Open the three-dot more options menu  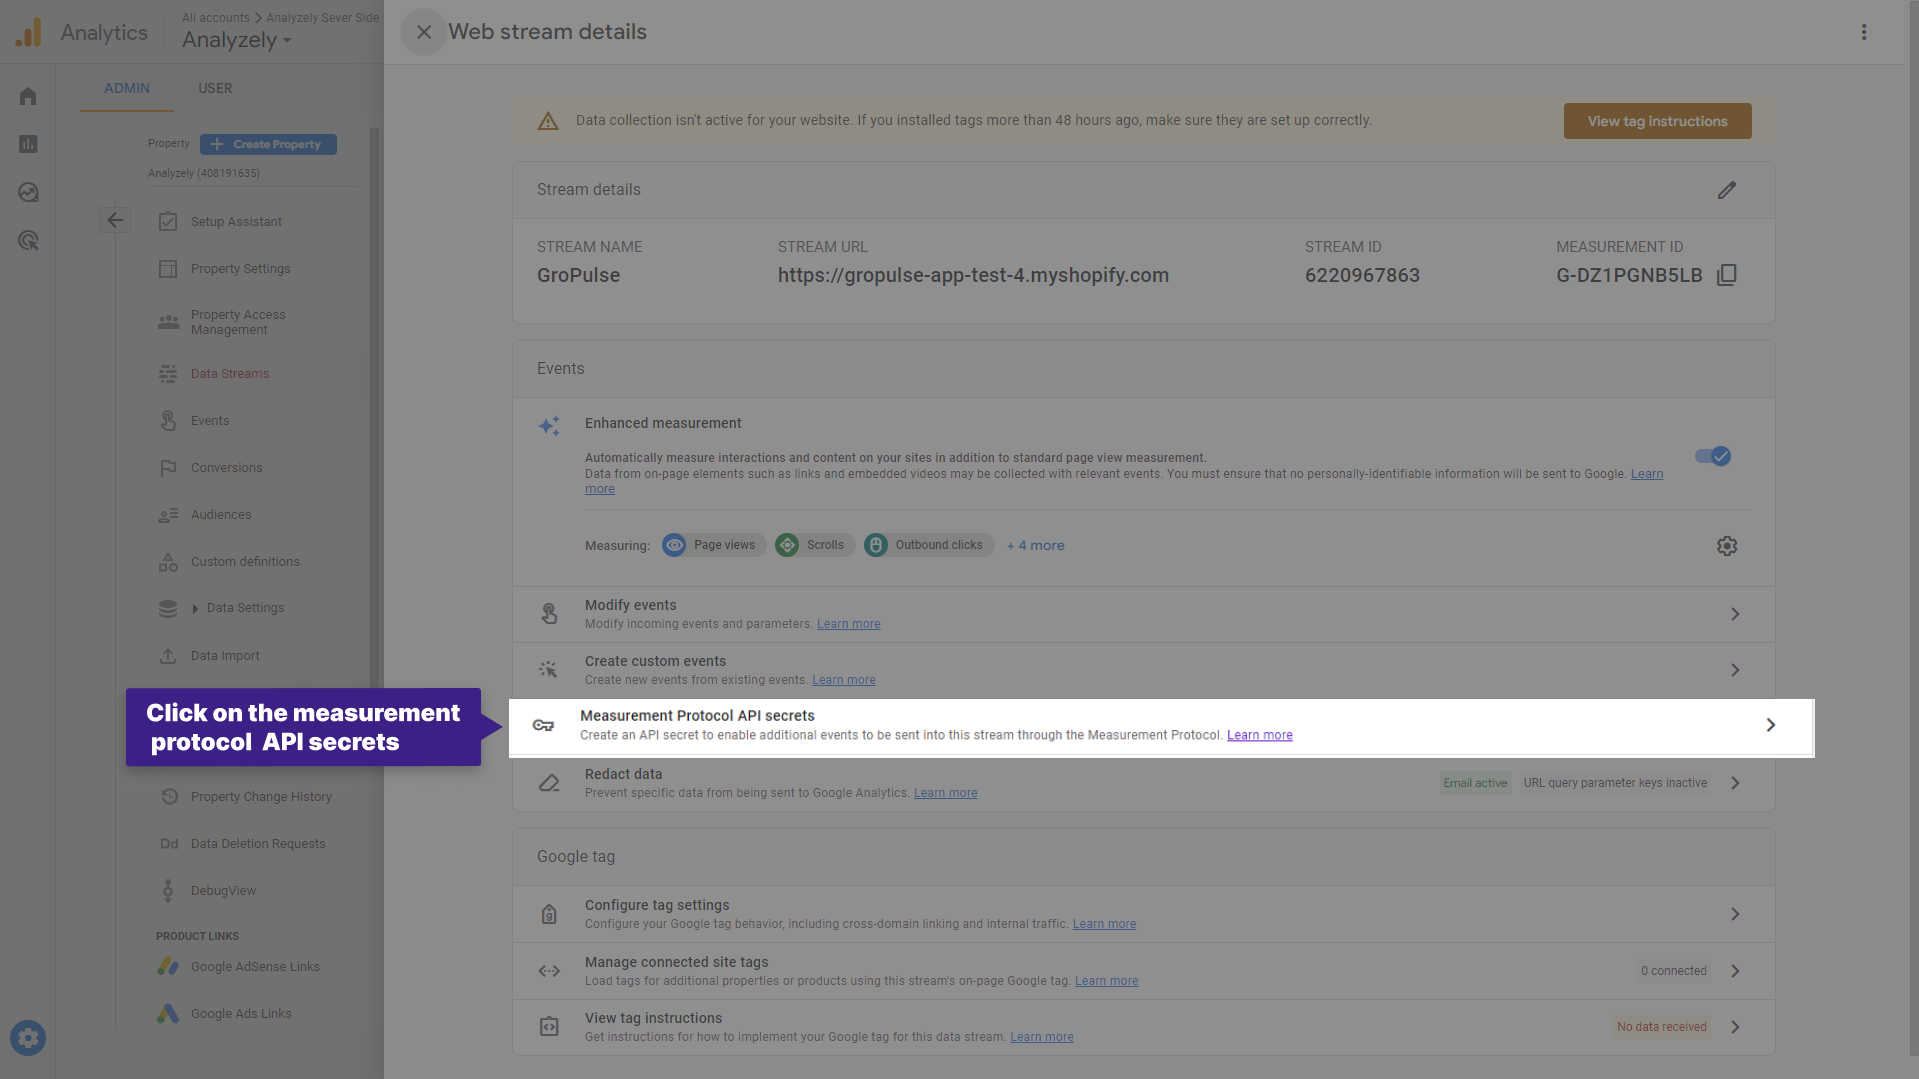pyautogui.click(x=1864, y=32)
